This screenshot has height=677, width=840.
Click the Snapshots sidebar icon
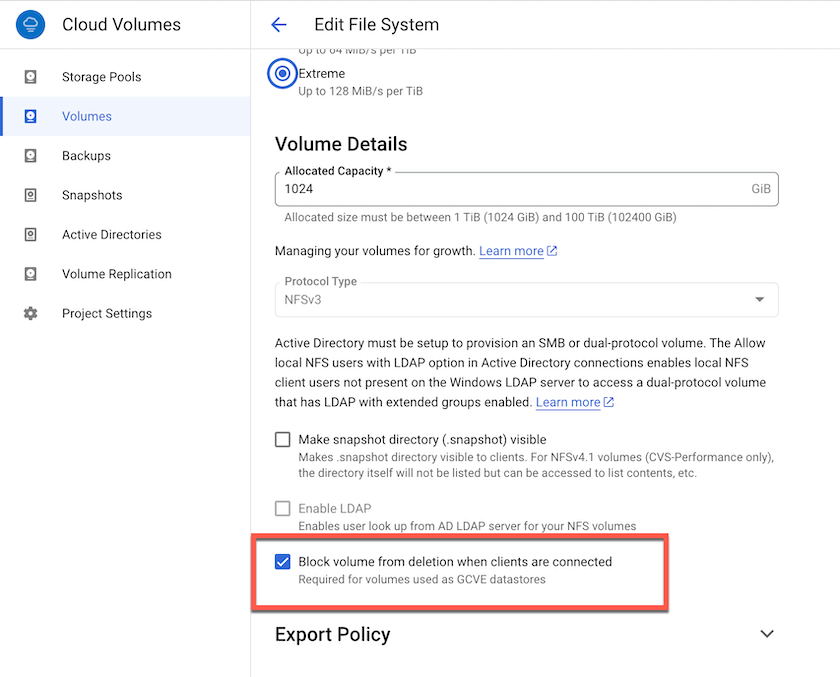31,195
